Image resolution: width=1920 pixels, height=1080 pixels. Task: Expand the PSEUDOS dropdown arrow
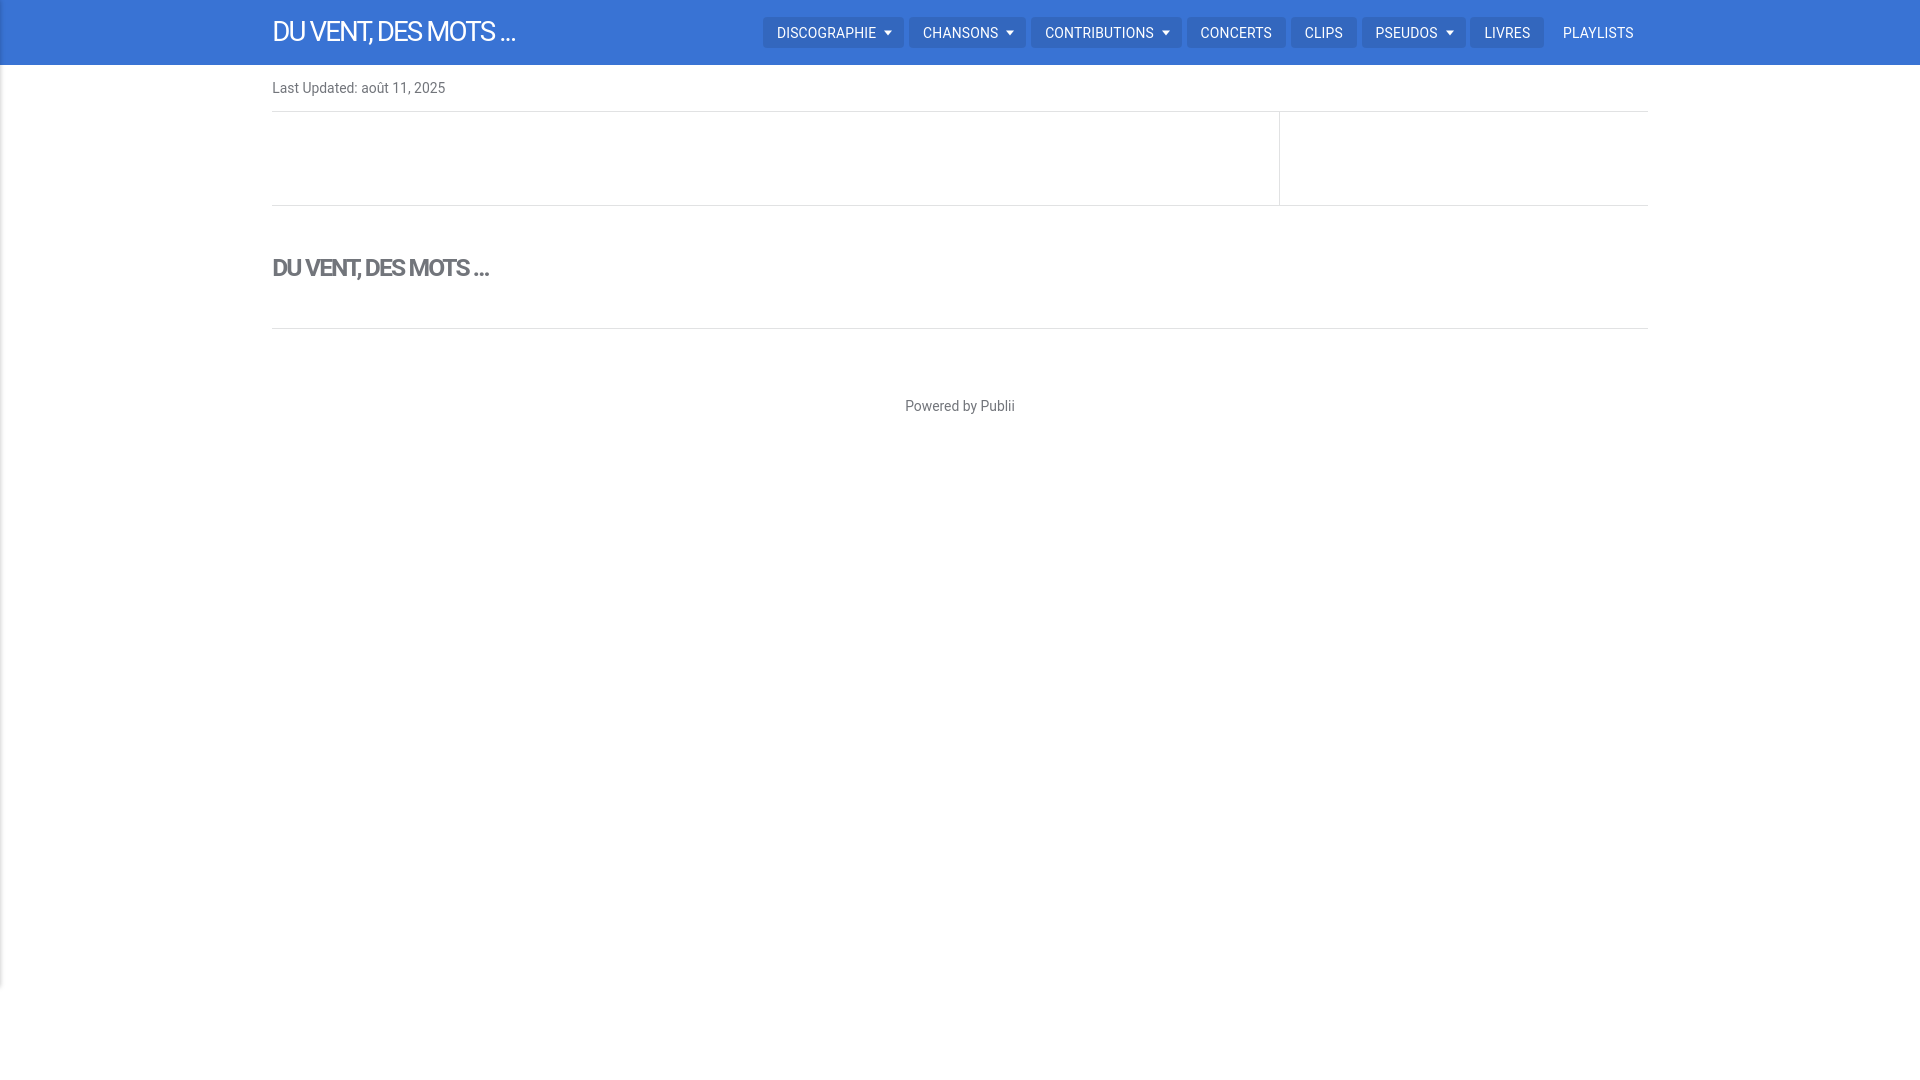1450,33
